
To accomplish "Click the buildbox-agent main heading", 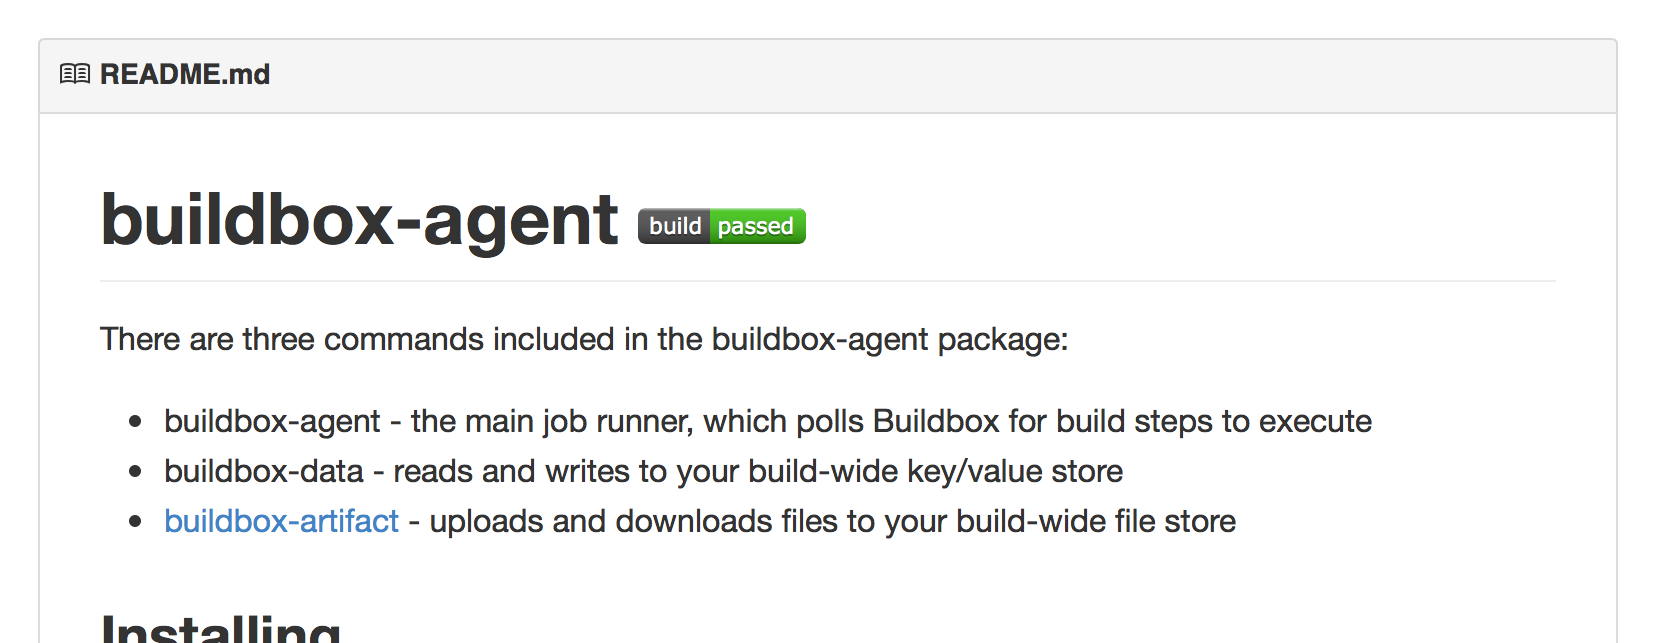I will coord(360,219).
